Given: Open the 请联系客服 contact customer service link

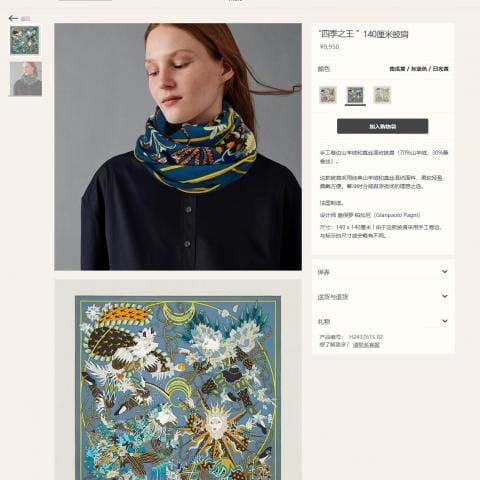Looking at the screenshot, I should click(366, 345).
